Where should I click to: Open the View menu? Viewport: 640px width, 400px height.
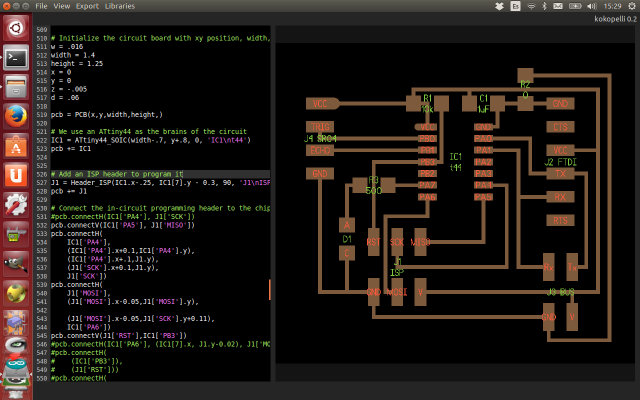point(62,6)
